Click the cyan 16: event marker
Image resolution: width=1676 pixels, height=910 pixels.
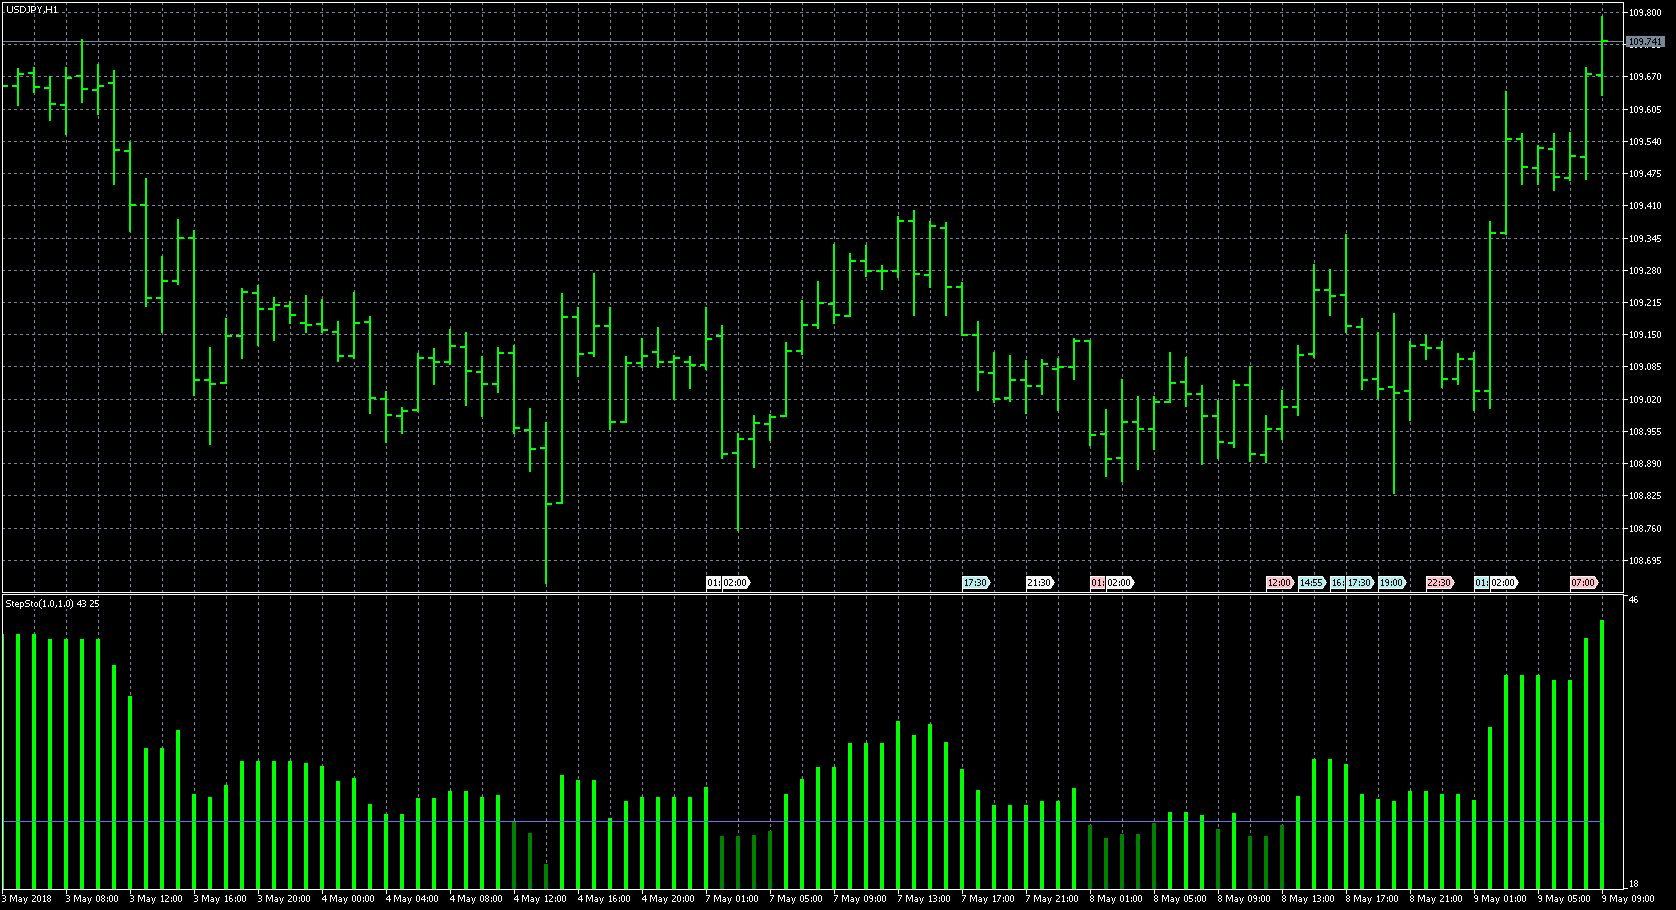pyautogui.click(x=1338, y=583)
